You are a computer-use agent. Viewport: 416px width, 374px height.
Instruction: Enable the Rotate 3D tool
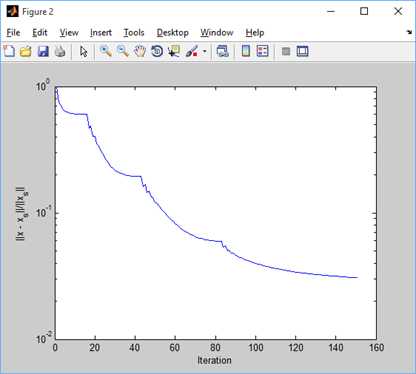pyautogui.click(x=157, y=51)
